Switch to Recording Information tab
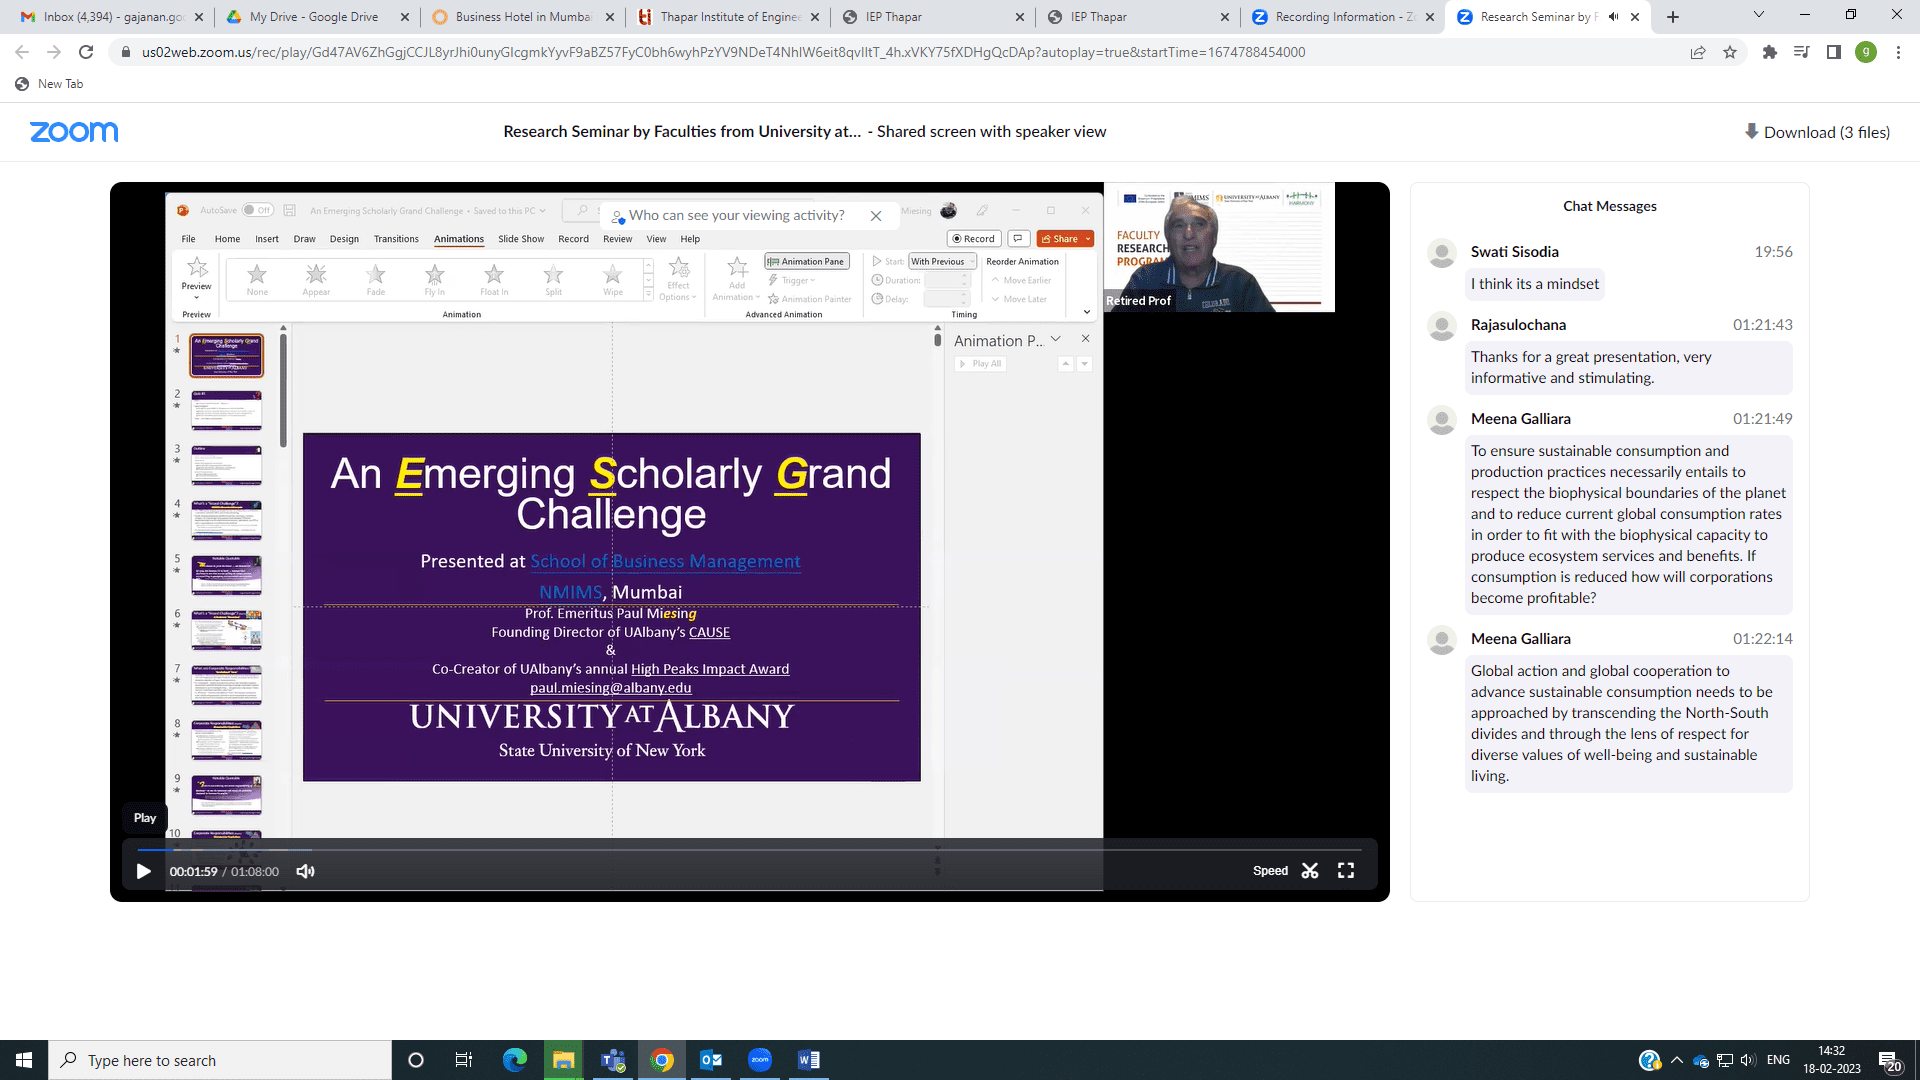This screenshot has width=1920, height=1080. pyautogui.click(x=1343, y=17)
